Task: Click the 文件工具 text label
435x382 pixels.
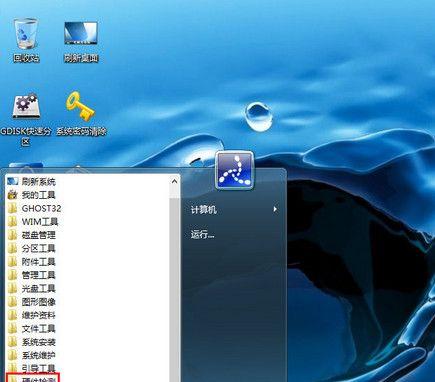Action: [x=38, y=329]
